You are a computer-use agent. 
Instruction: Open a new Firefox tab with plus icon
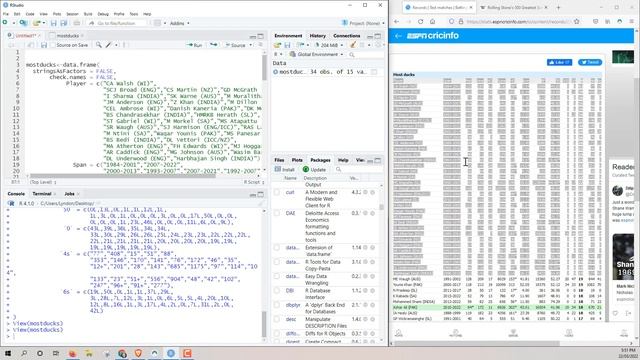(558, 7)
